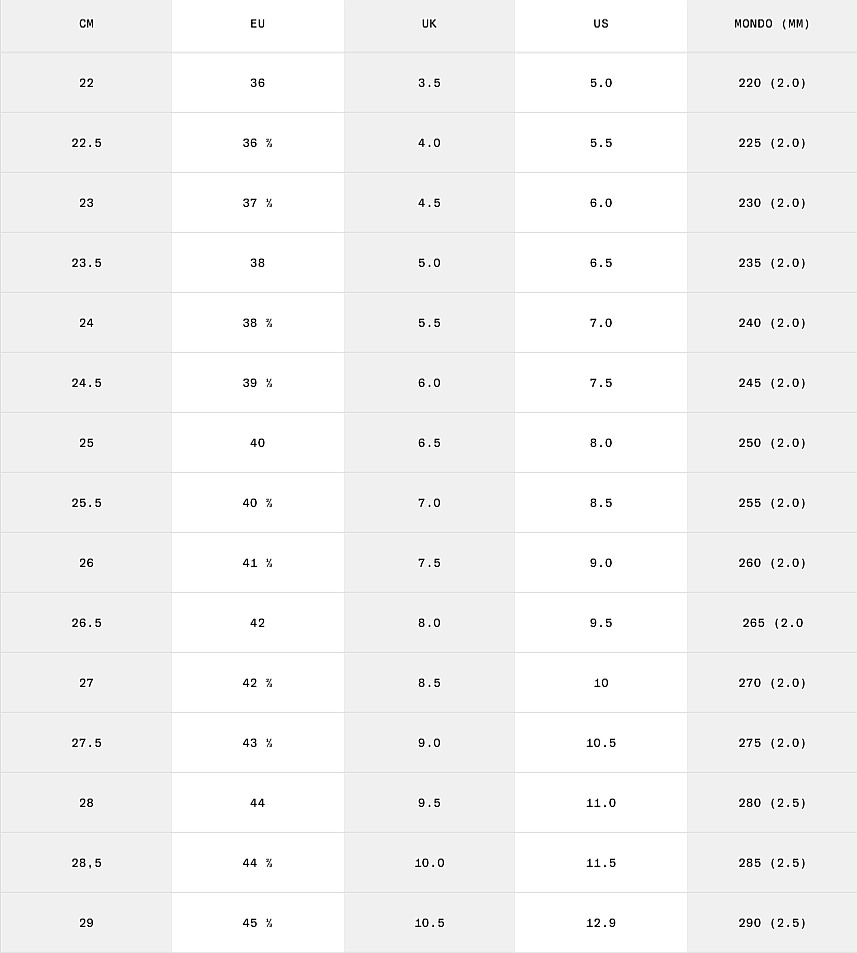Click Mondo 280 (2.5) cell
This screenshot has height=953, width=857.
(772, 803)
